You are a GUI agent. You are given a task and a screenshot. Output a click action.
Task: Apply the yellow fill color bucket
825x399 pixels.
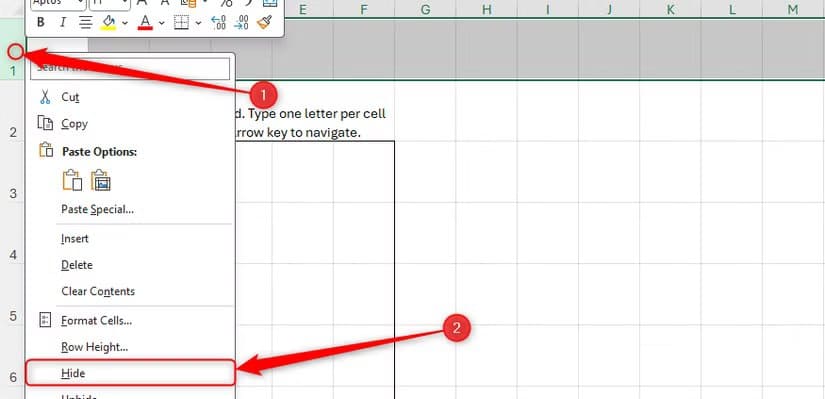[x=108, y=22]
